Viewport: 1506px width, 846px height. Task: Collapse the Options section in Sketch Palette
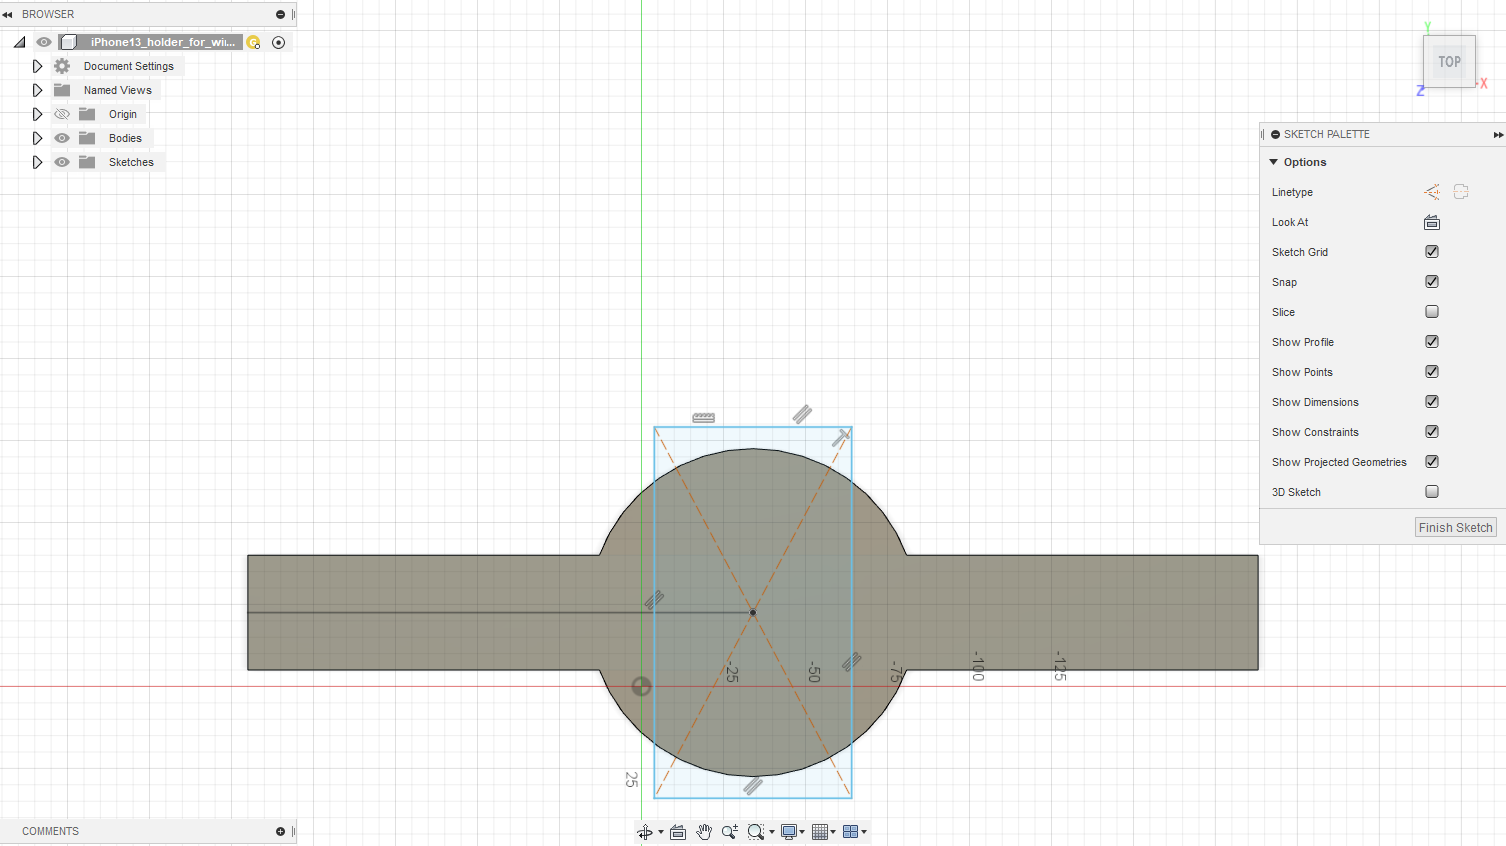pos(1273,161)
